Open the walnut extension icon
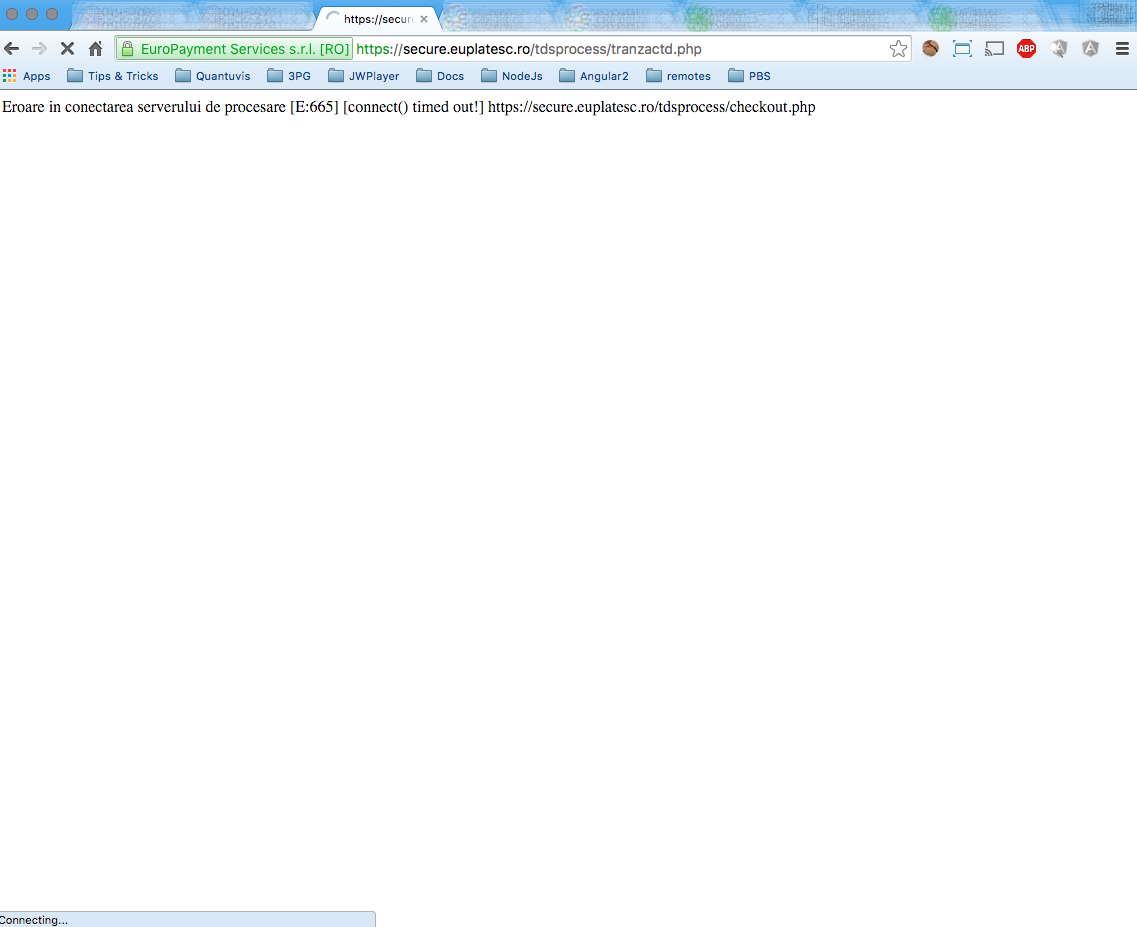This screenshot has height=927, width=1137. (x=930, y=48)
